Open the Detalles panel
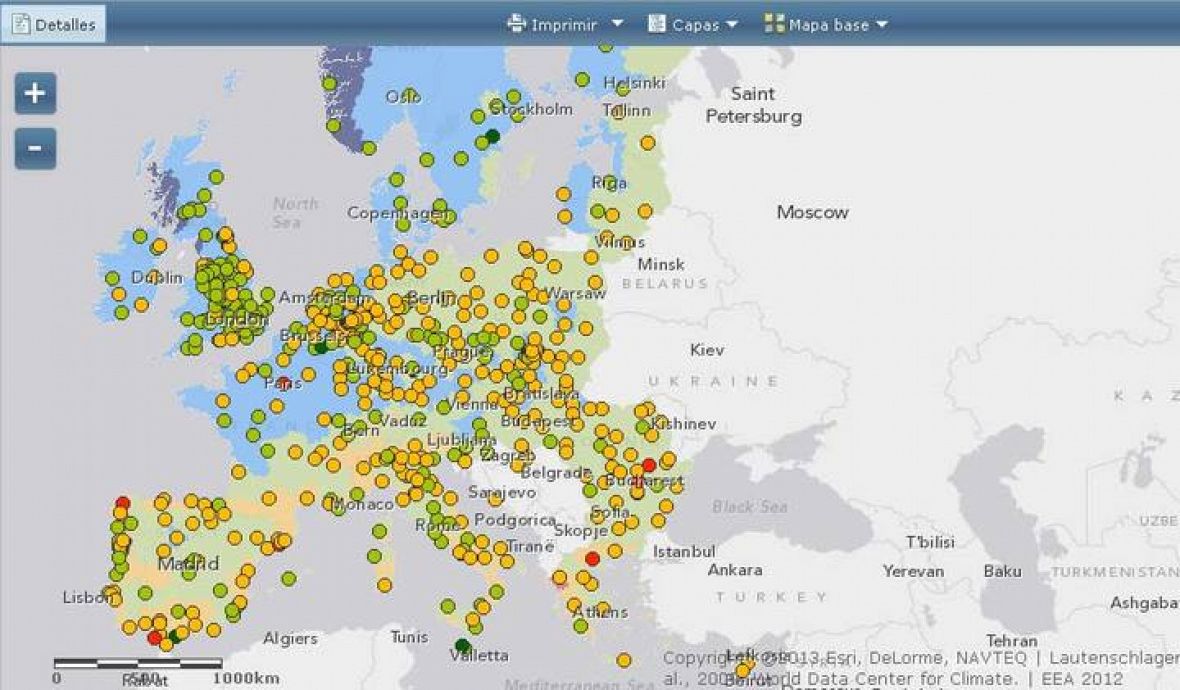Screen dimensions: 1180x690 (54, 25)
